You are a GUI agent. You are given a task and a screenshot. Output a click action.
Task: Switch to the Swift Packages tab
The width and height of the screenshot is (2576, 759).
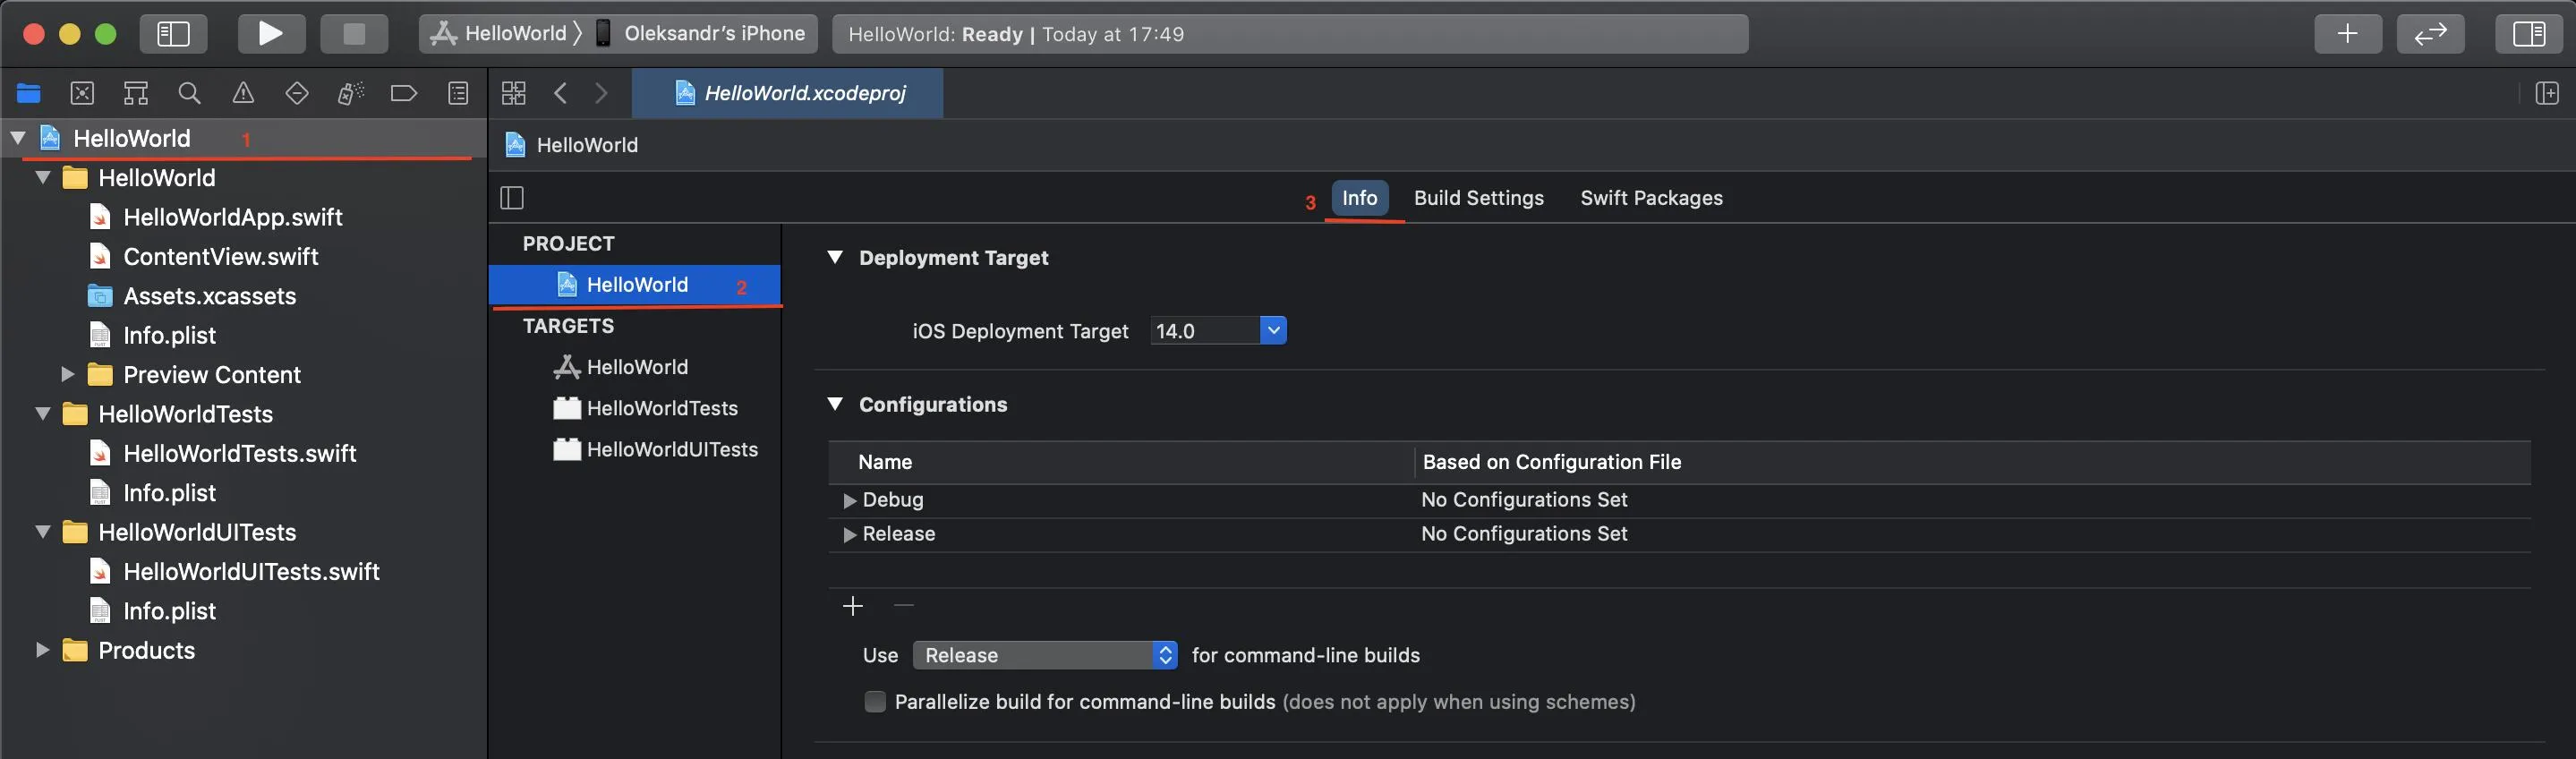point(1651,198)
